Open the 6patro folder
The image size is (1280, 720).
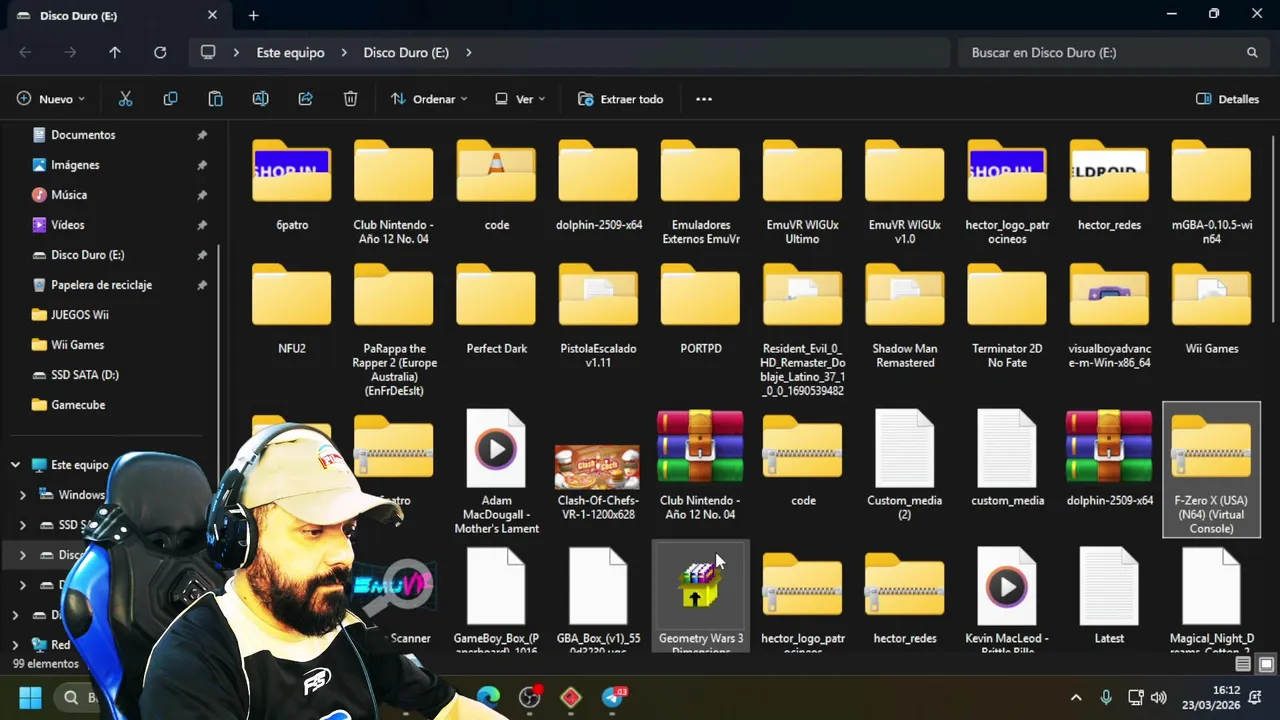pyautogui.click(x=292, y=186)
